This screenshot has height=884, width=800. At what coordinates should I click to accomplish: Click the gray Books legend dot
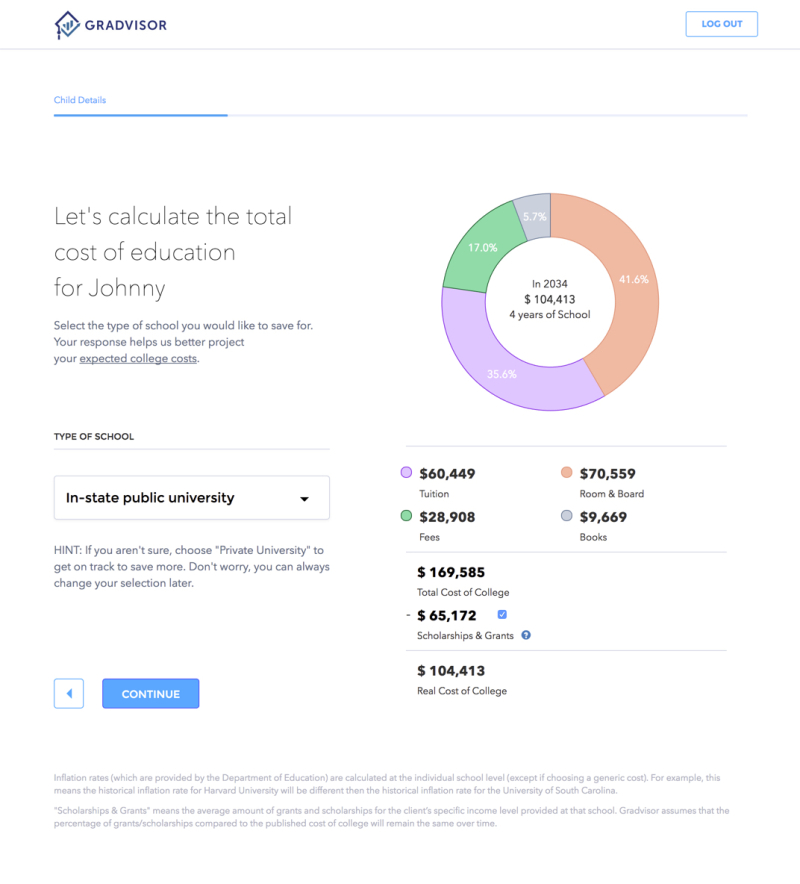tap(567, 516)
